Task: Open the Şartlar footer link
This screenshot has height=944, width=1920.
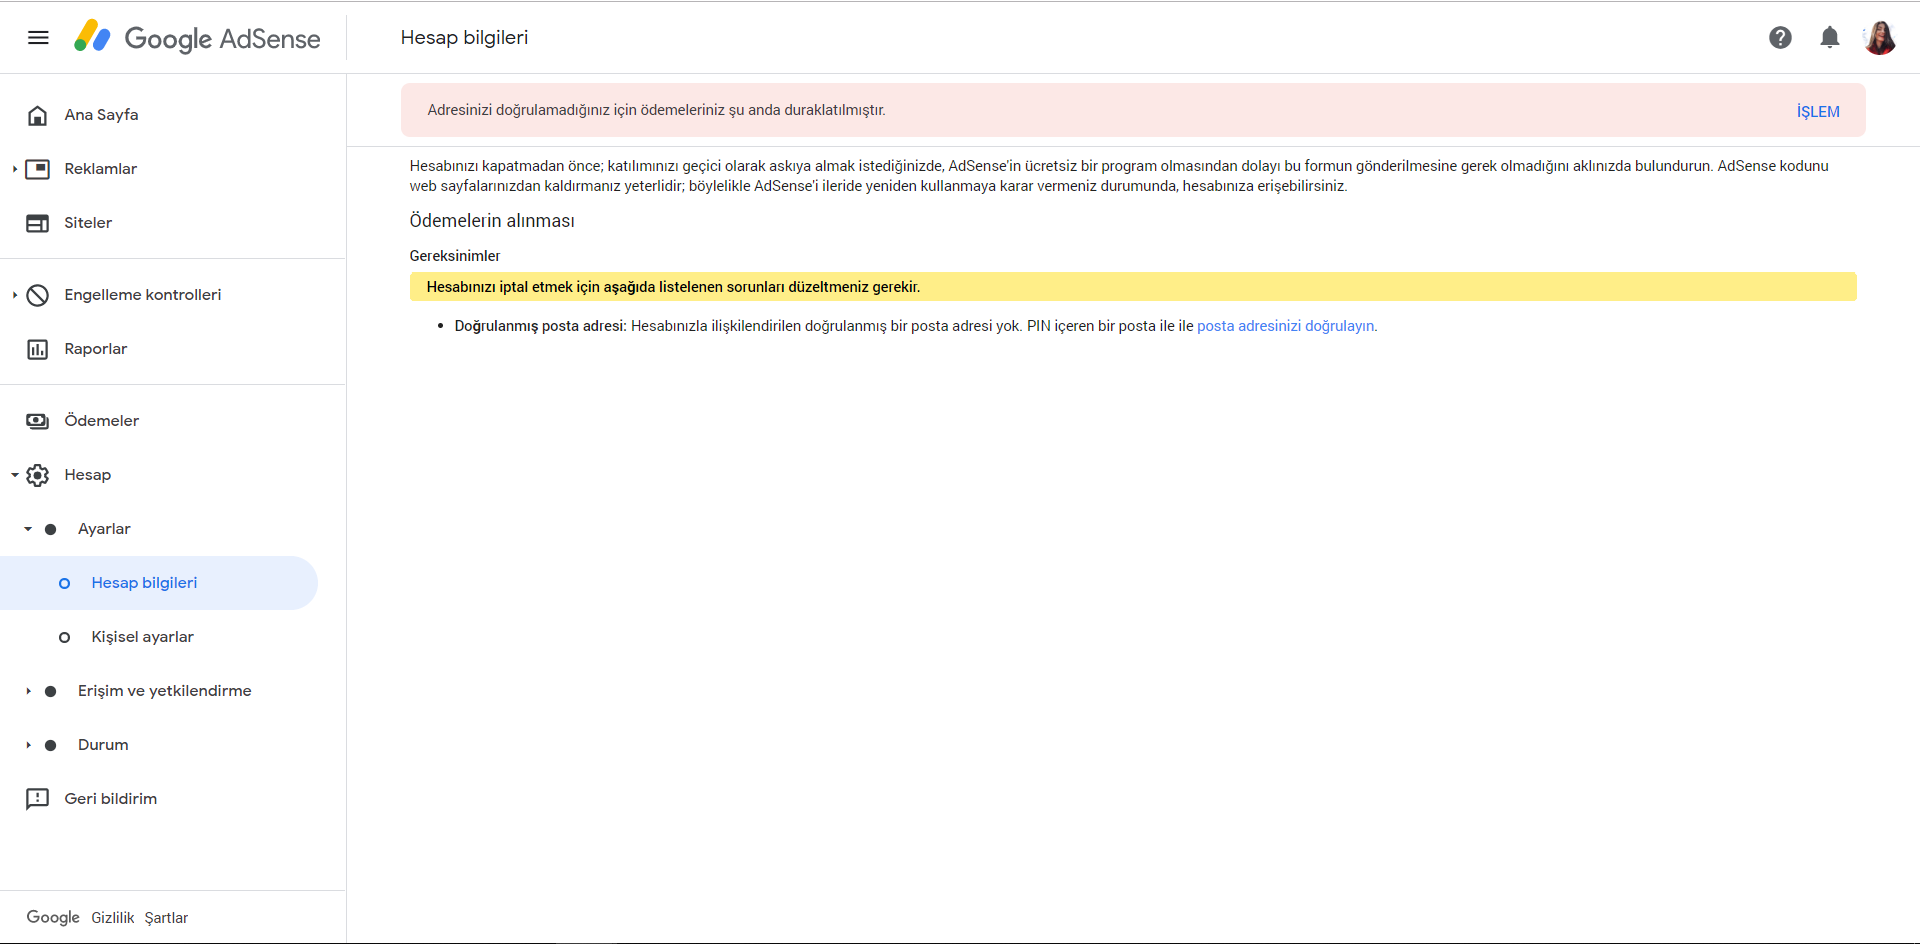Action: pos(166,918)
